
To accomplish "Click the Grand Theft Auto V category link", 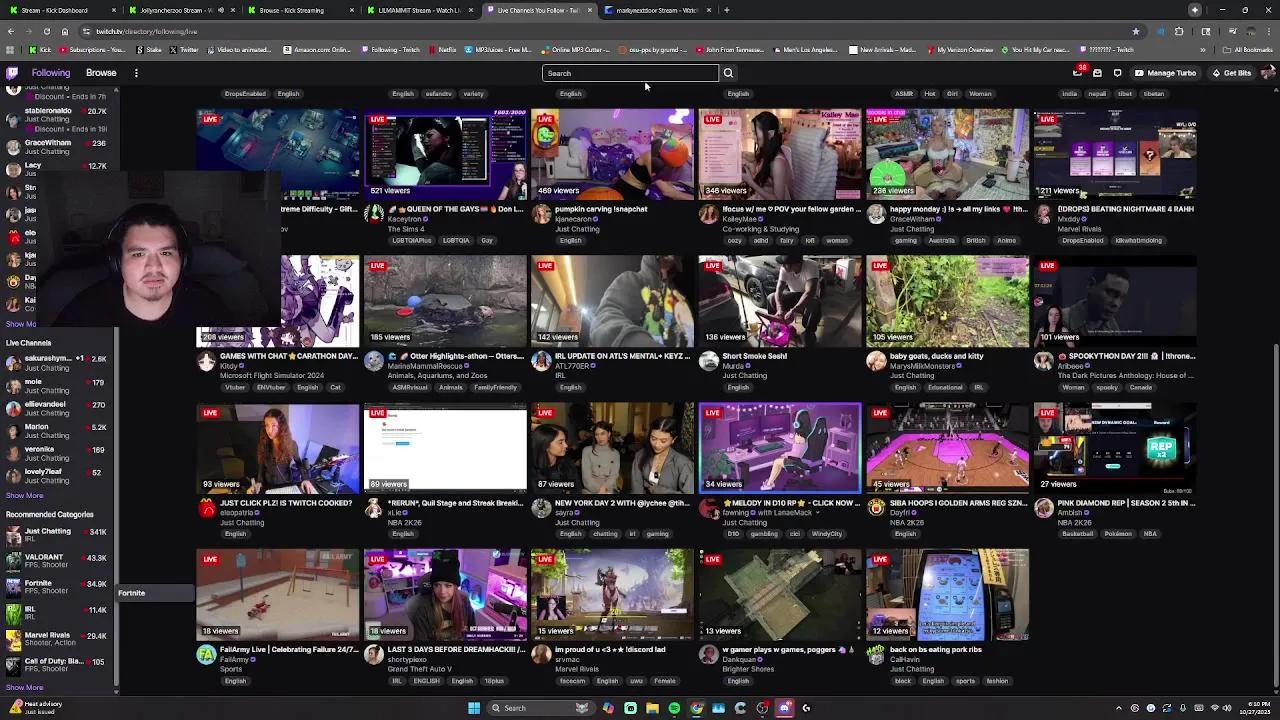I will pyautogui.click(x=420, y=669).
